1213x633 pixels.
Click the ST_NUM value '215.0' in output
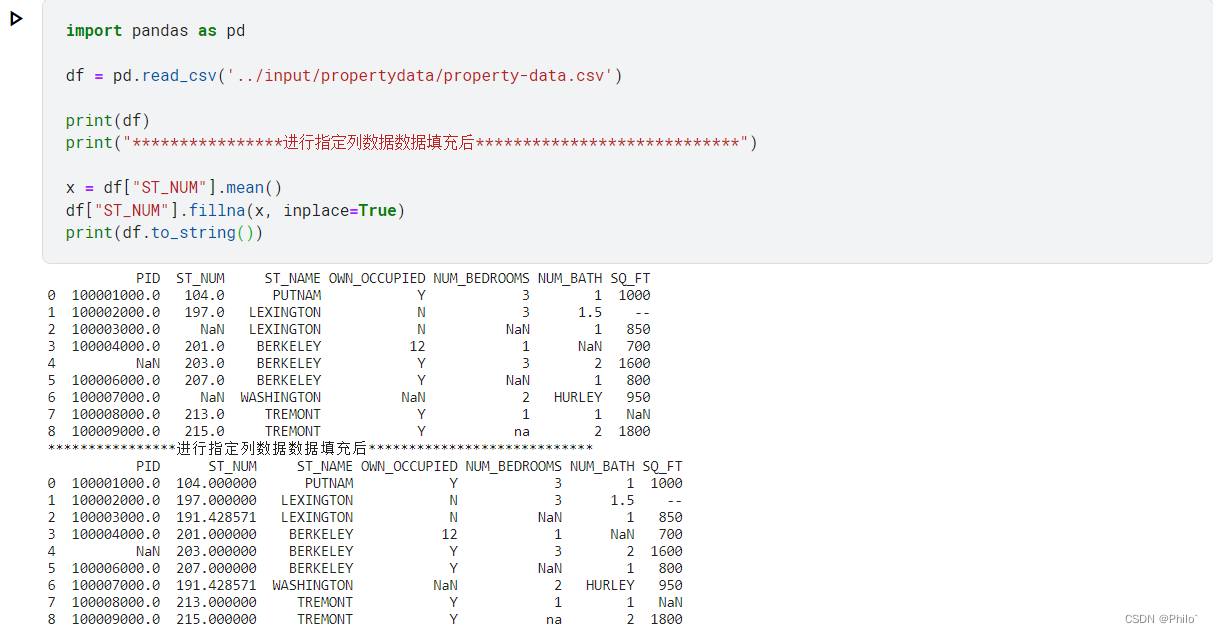(205, 432)
